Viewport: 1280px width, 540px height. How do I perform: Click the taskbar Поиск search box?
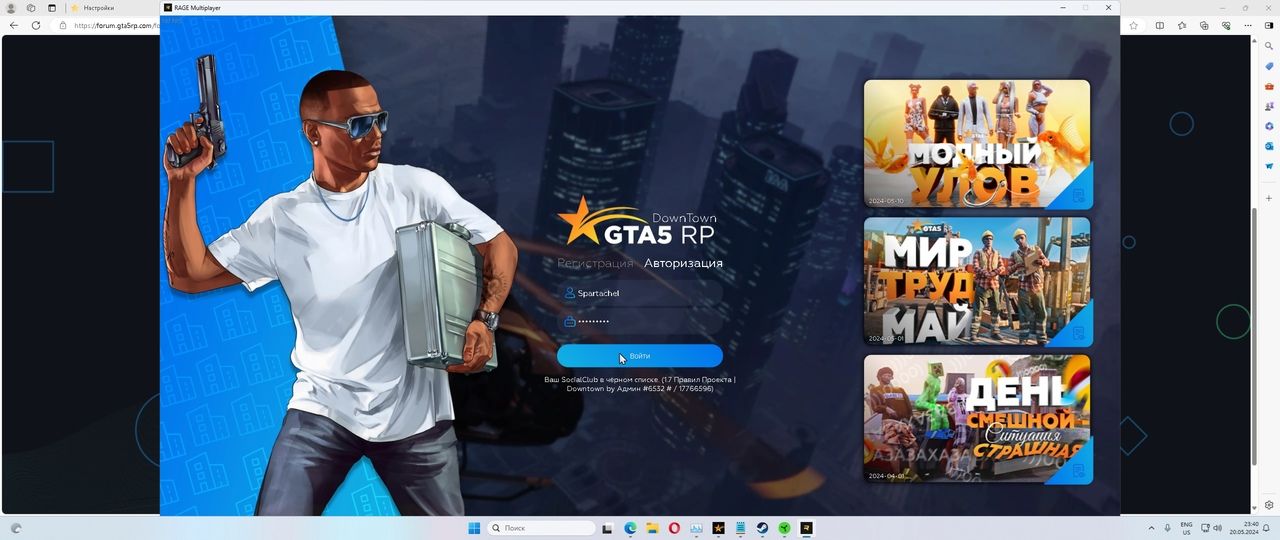(541, 528)
